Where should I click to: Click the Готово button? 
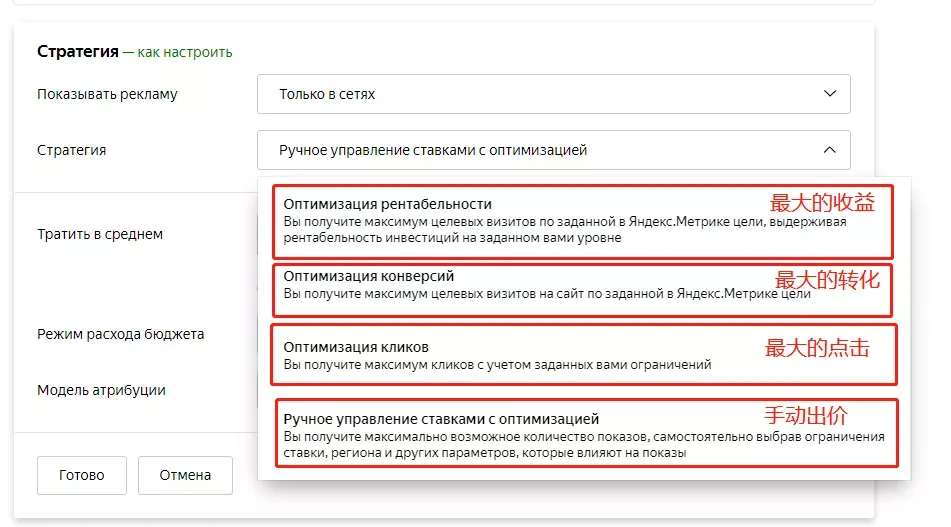[82, 475]
